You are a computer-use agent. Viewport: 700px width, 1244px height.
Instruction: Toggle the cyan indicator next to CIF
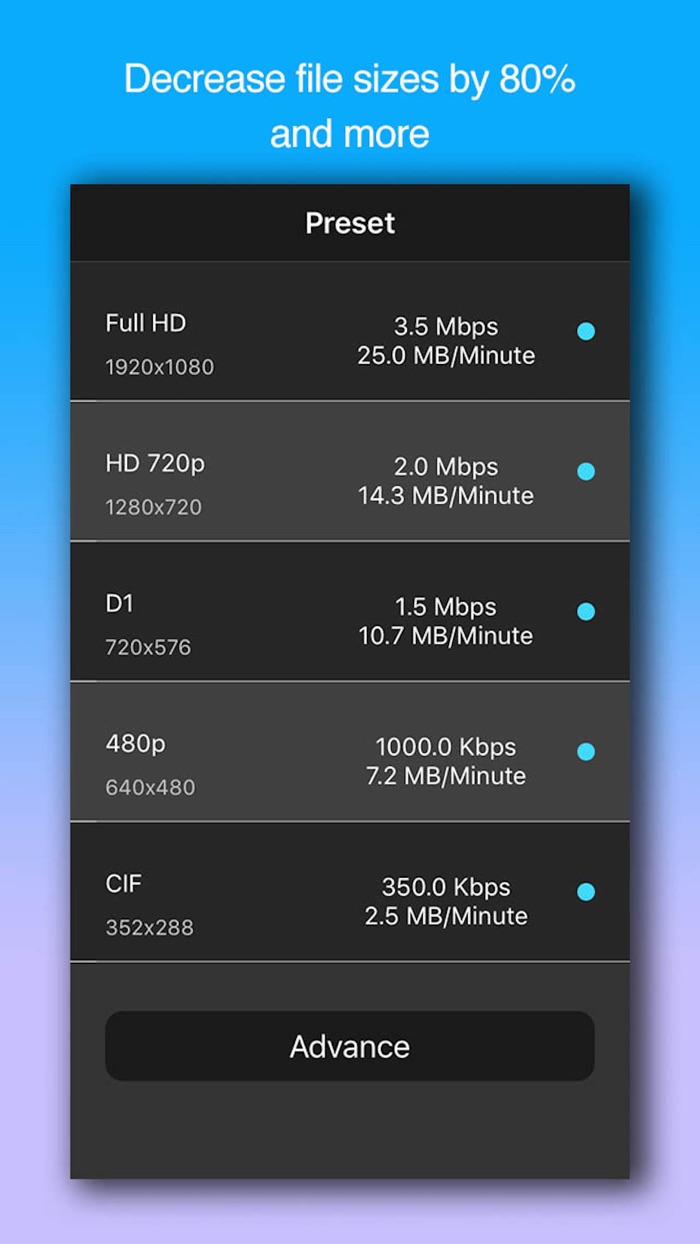586,891
